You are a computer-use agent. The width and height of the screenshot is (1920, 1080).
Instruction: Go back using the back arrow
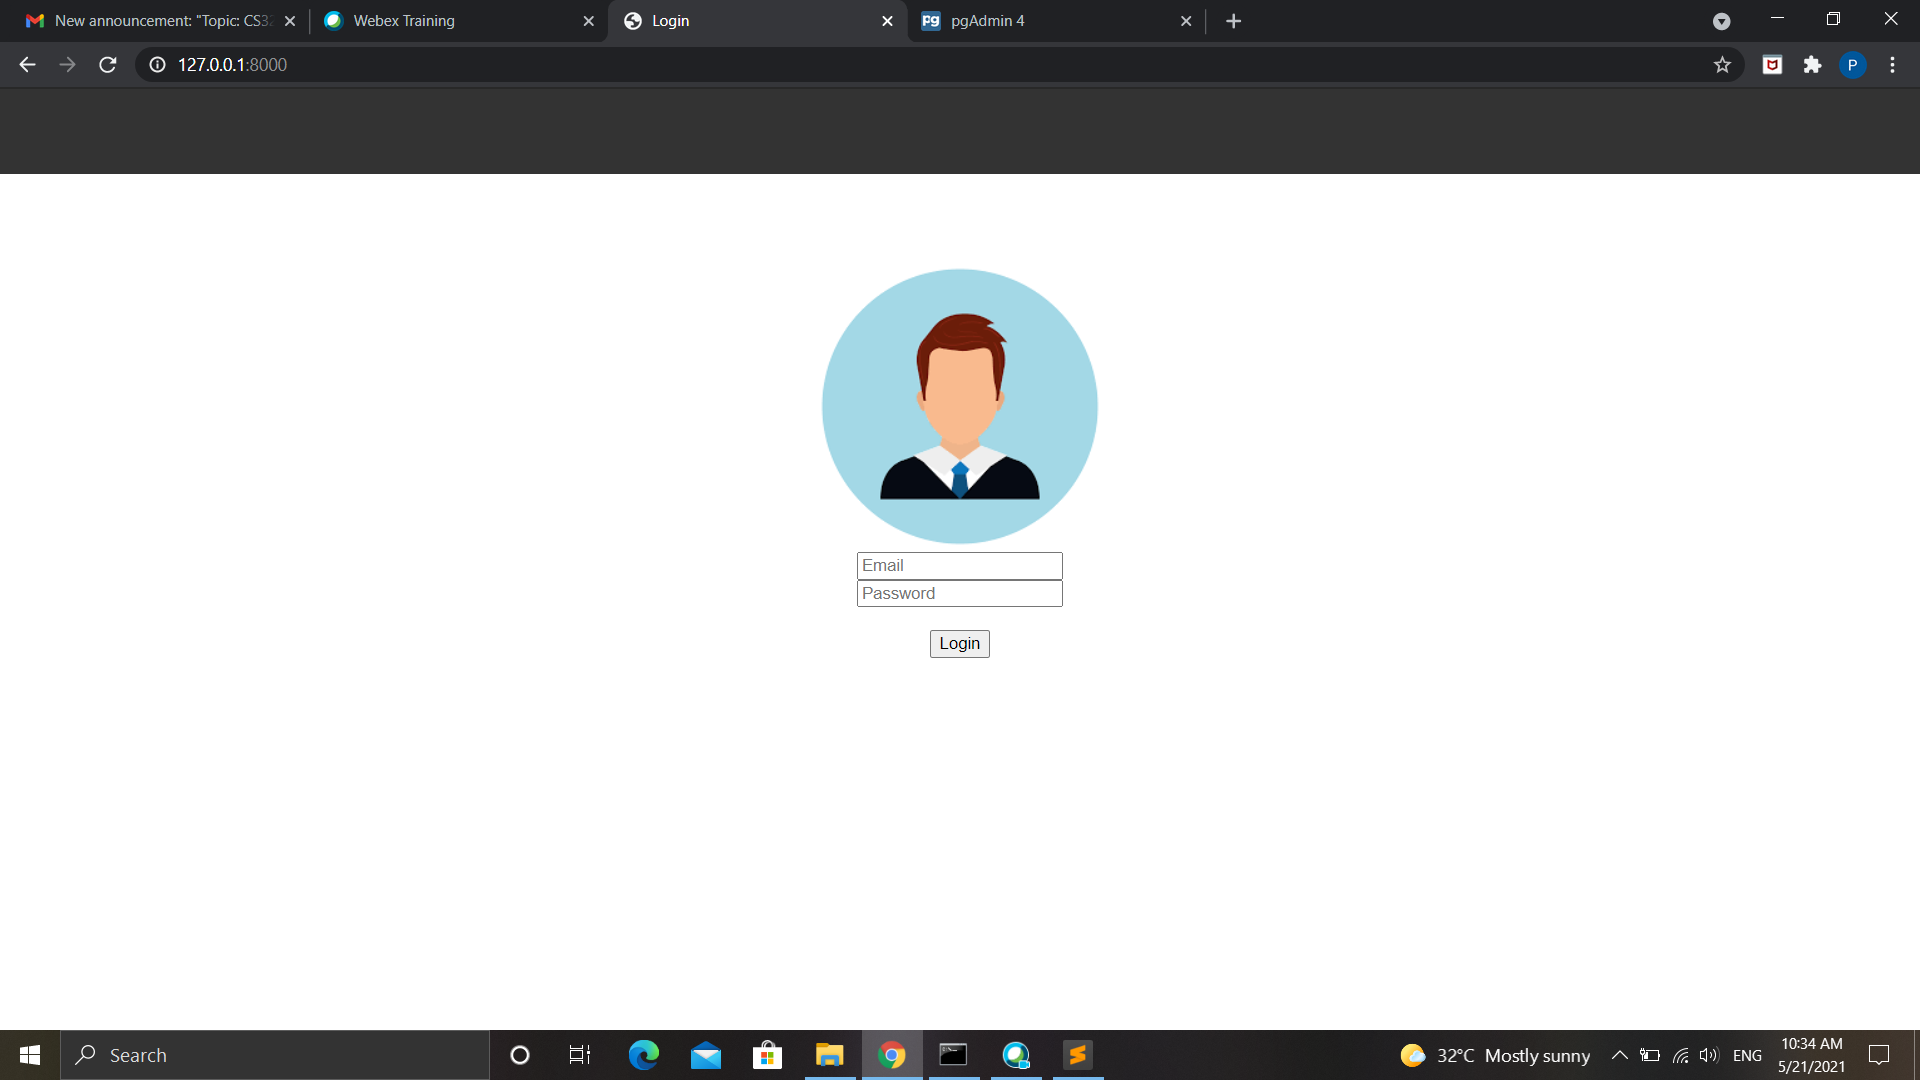click(x=27, y=65)
